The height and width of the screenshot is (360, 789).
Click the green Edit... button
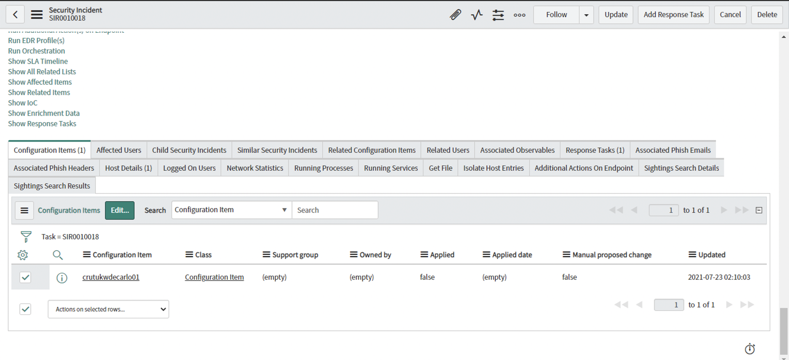pyautogui.click(x=120, y=210)
